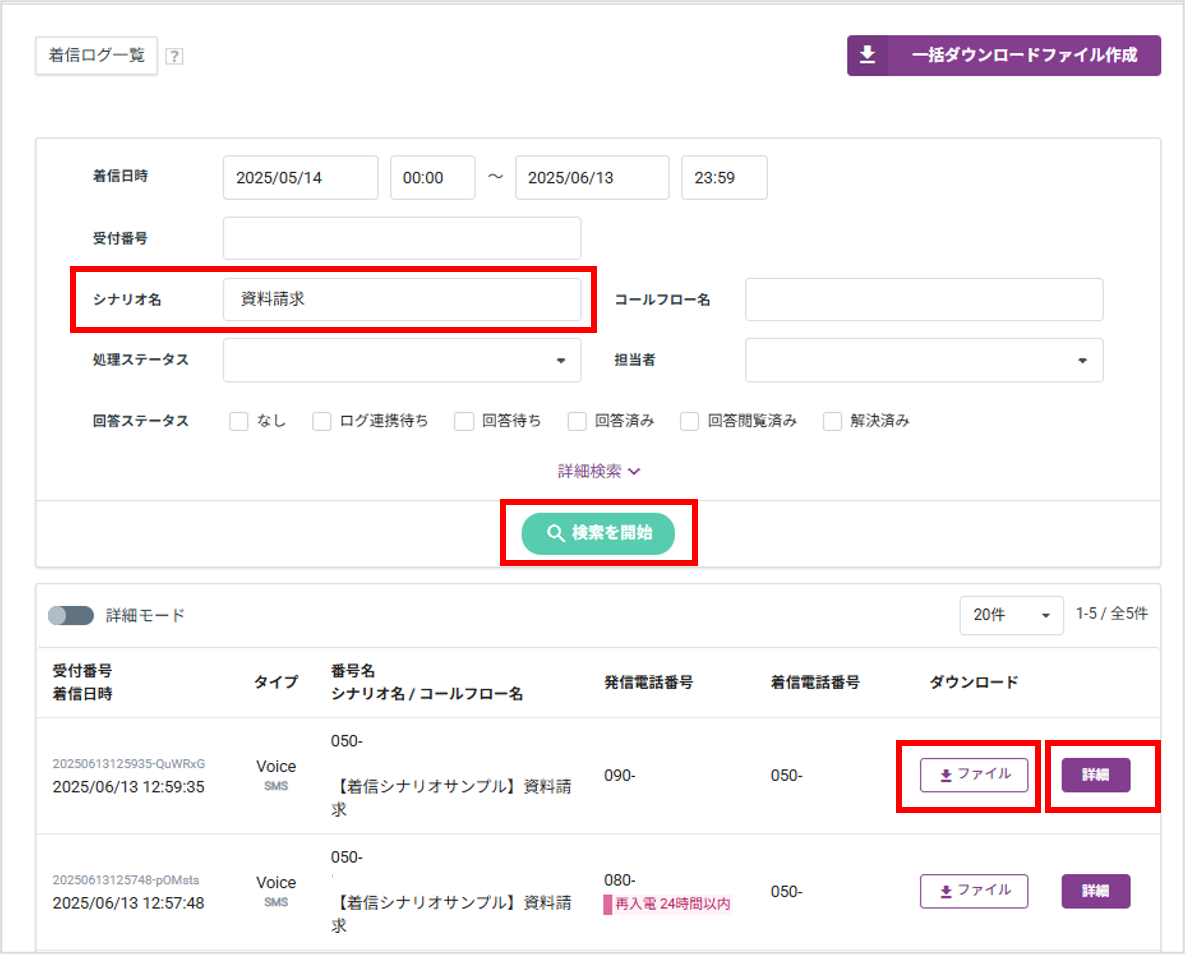This screenshot has width=1185, height=954.
Task: Click the help question mark icon
Action: (x=174, y=56)
